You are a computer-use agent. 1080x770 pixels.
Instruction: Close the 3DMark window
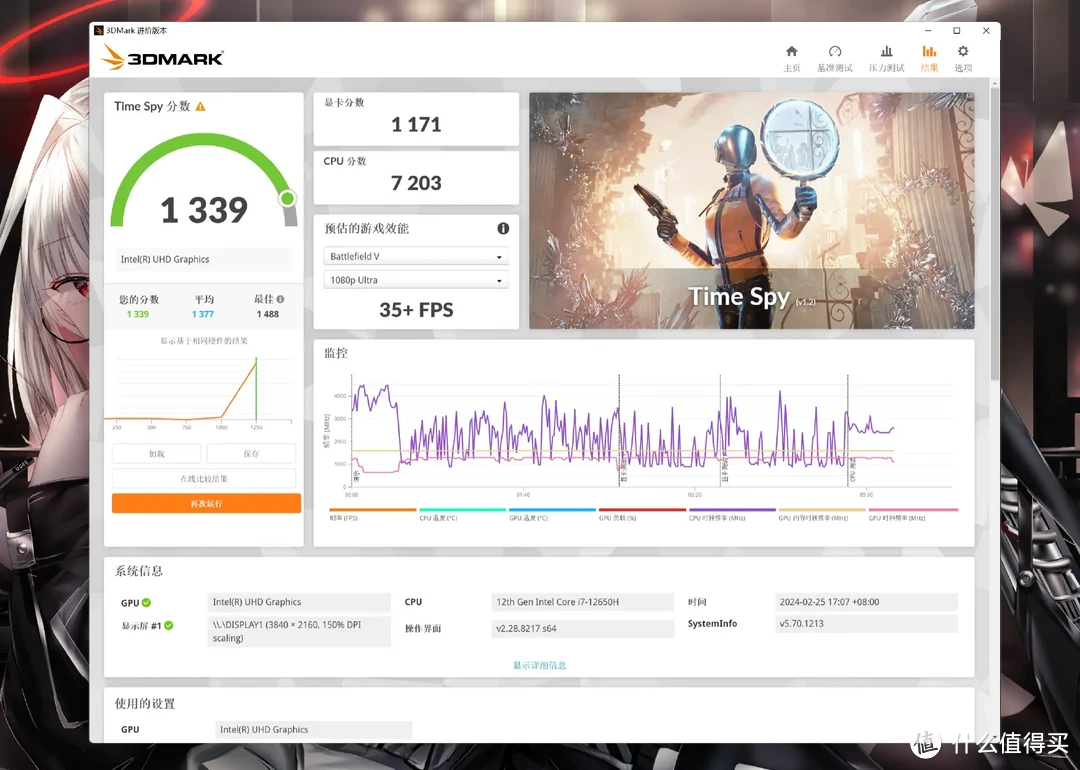coord(986,31)
